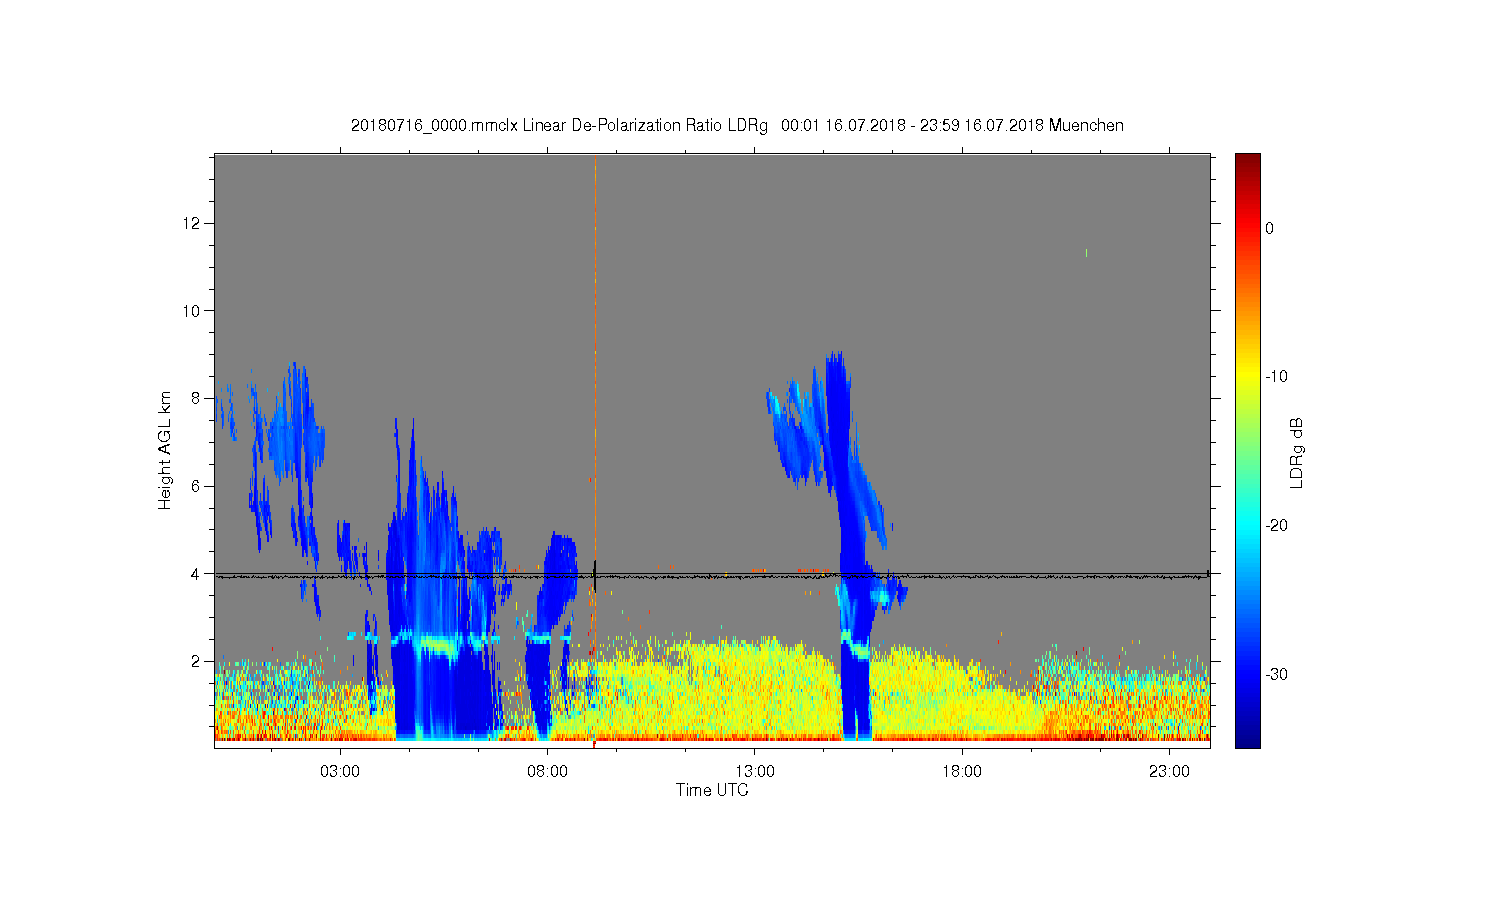Click the height tick label 8

(196, 398)
